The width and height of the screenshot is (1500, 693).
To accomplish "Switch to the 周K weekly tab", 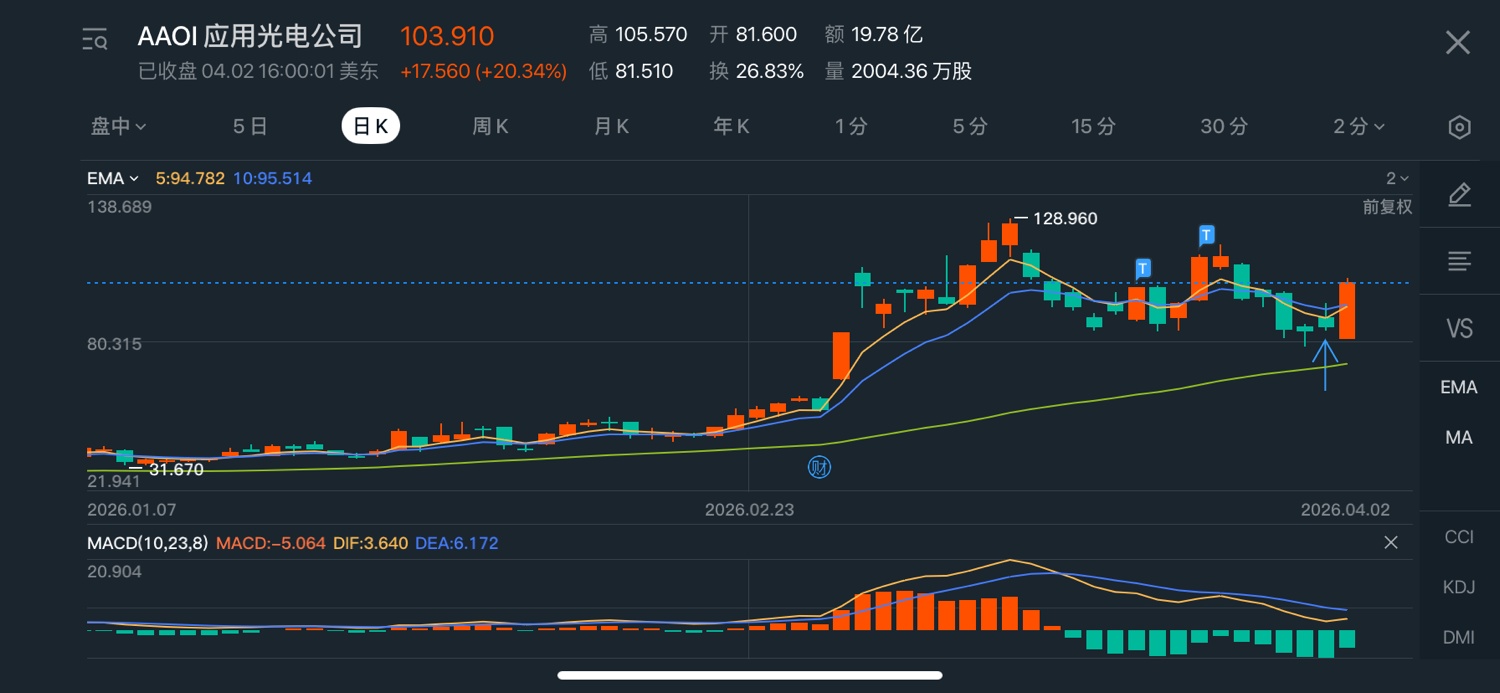I will [x=490, y=127].
